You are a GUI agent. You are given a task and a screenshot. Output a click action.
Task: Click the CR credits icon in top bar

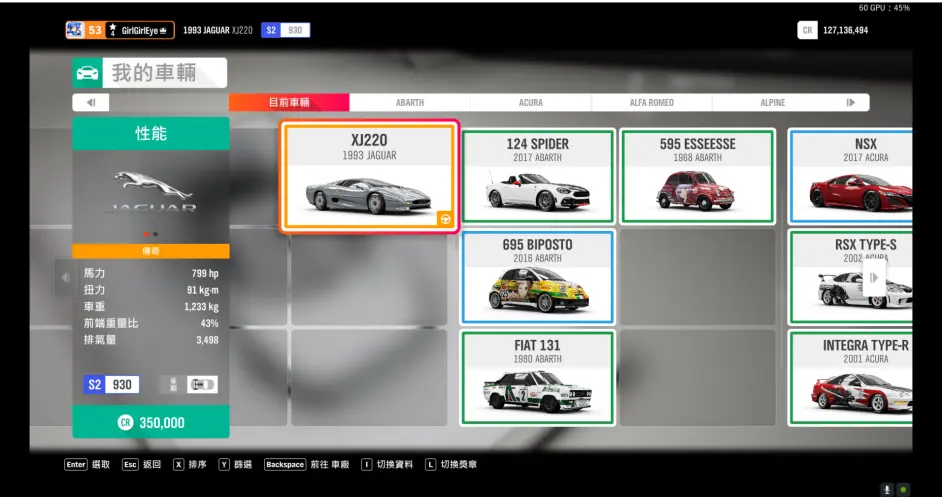pyautogui.click(x=807, y=30)
